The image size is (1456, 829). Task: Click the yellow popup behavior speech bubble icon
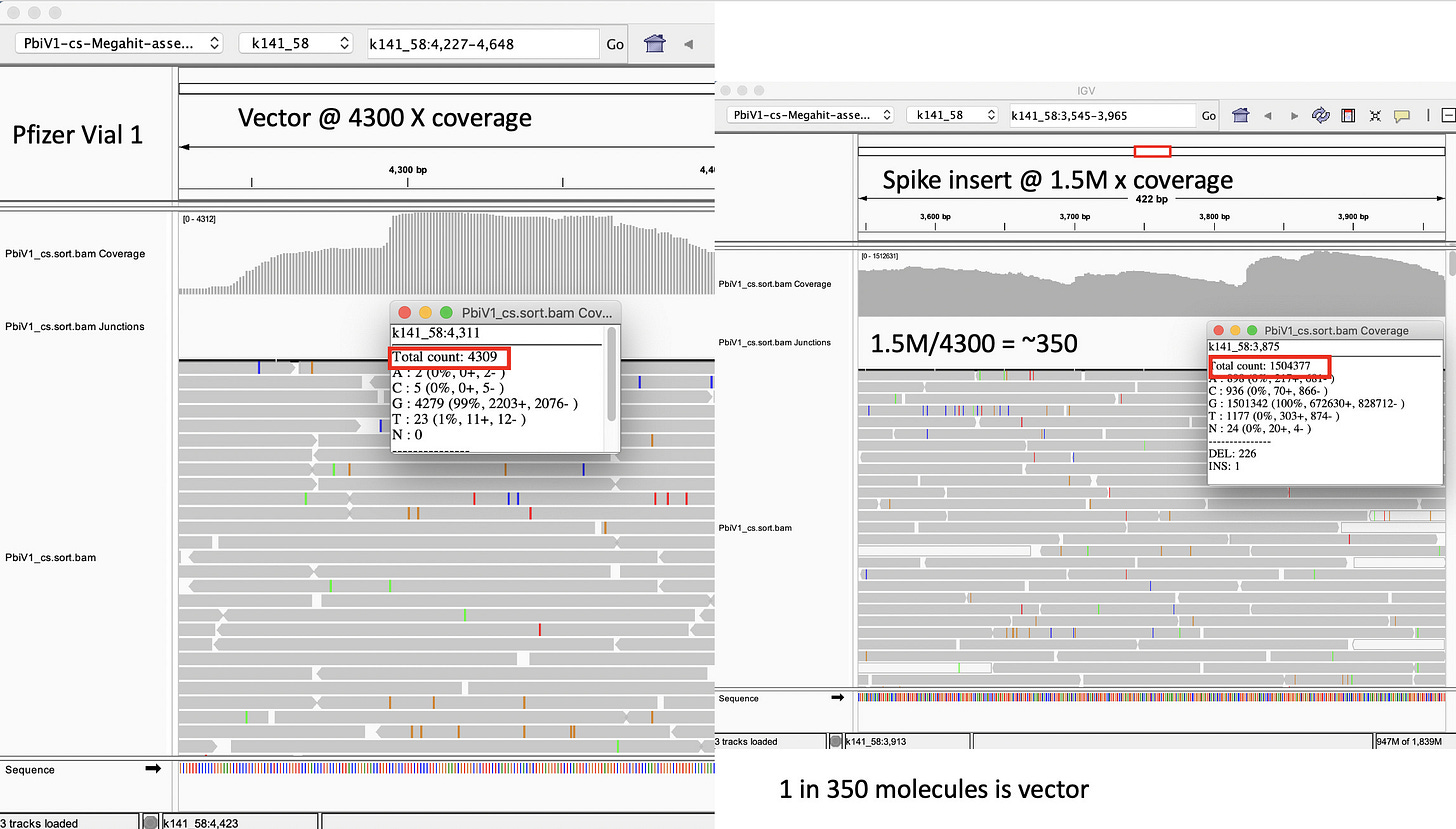click(x=1402, y=115)
